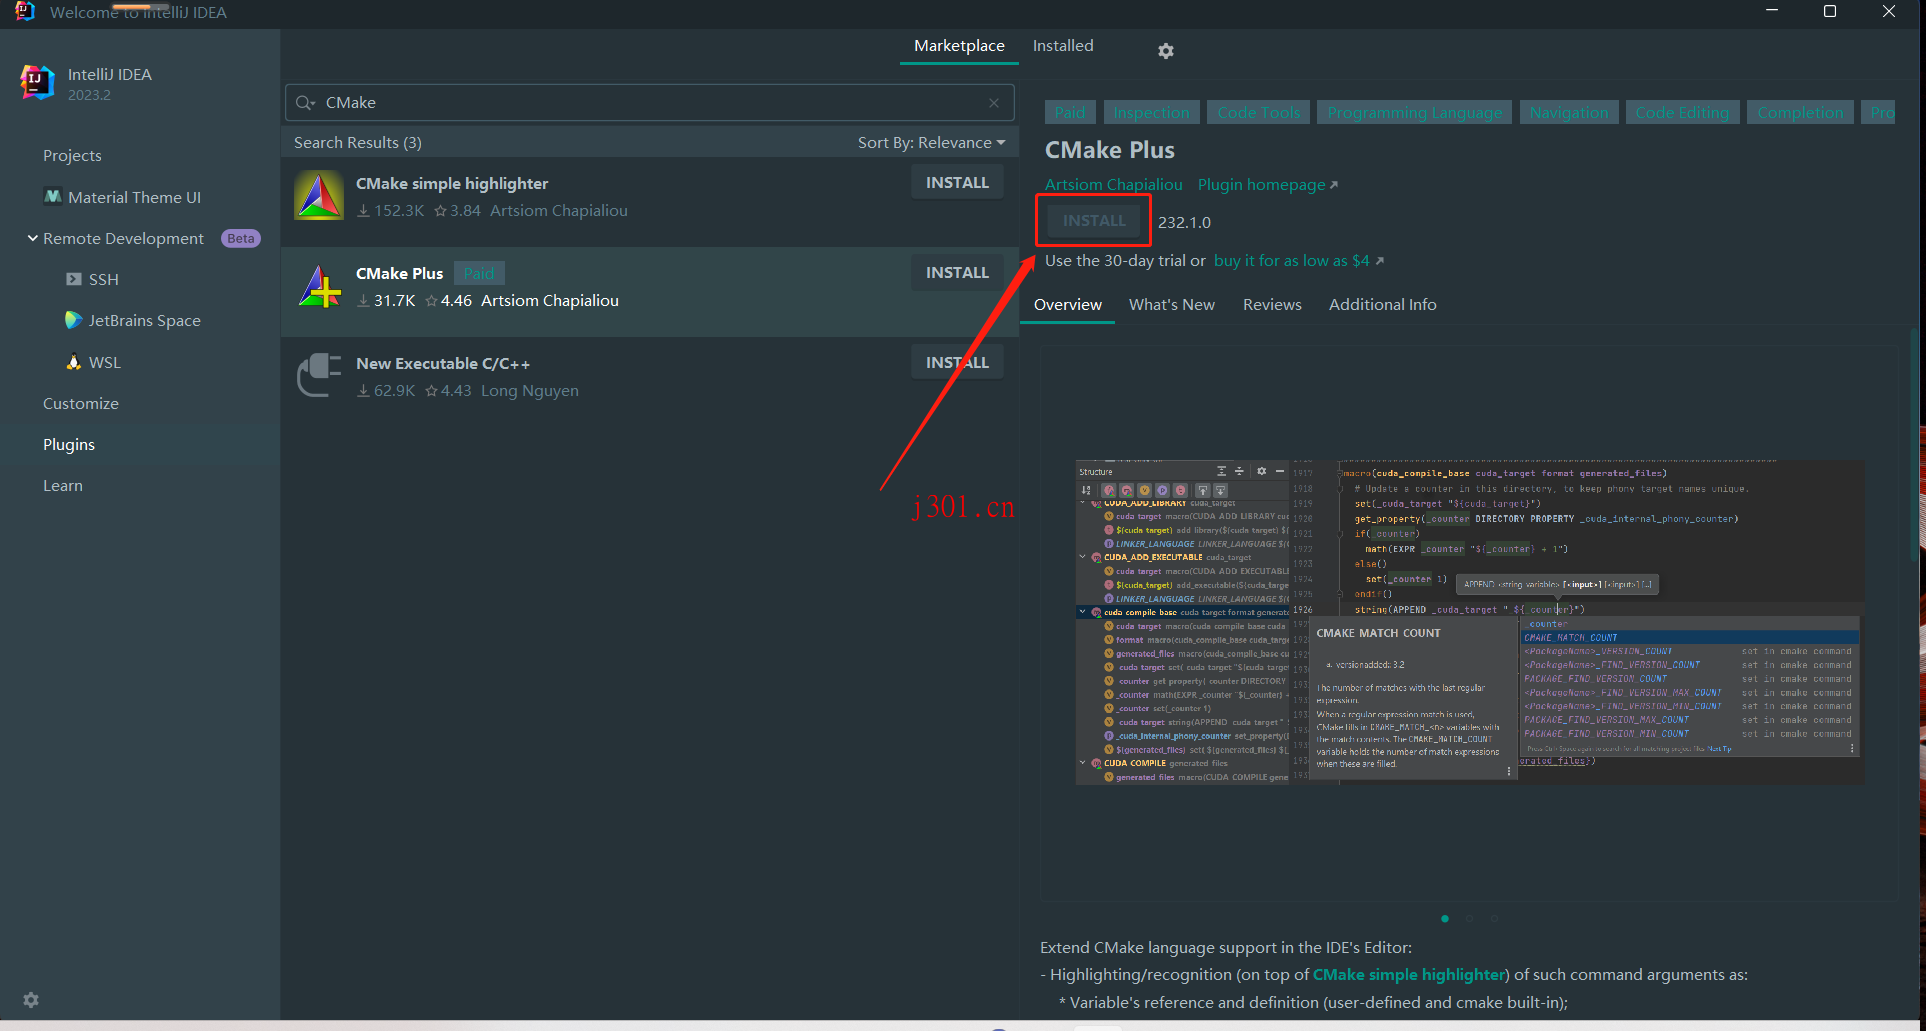Open the What's New tab
Viewport: 1926px width, 1031px height.
[1172, 304]
